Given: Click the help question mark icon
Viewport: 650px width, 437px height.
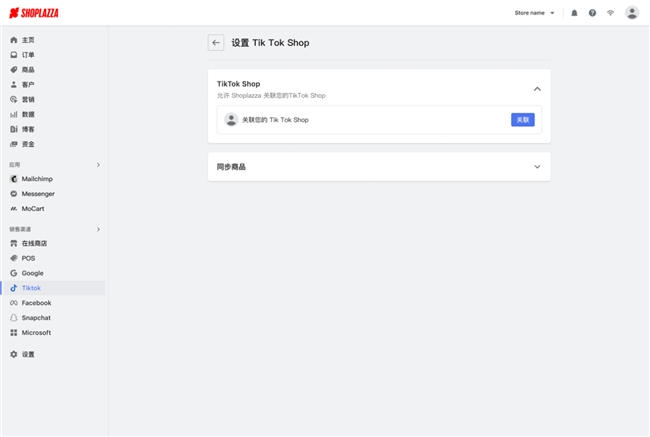Looking at the screenshot, I should (592, 13).
